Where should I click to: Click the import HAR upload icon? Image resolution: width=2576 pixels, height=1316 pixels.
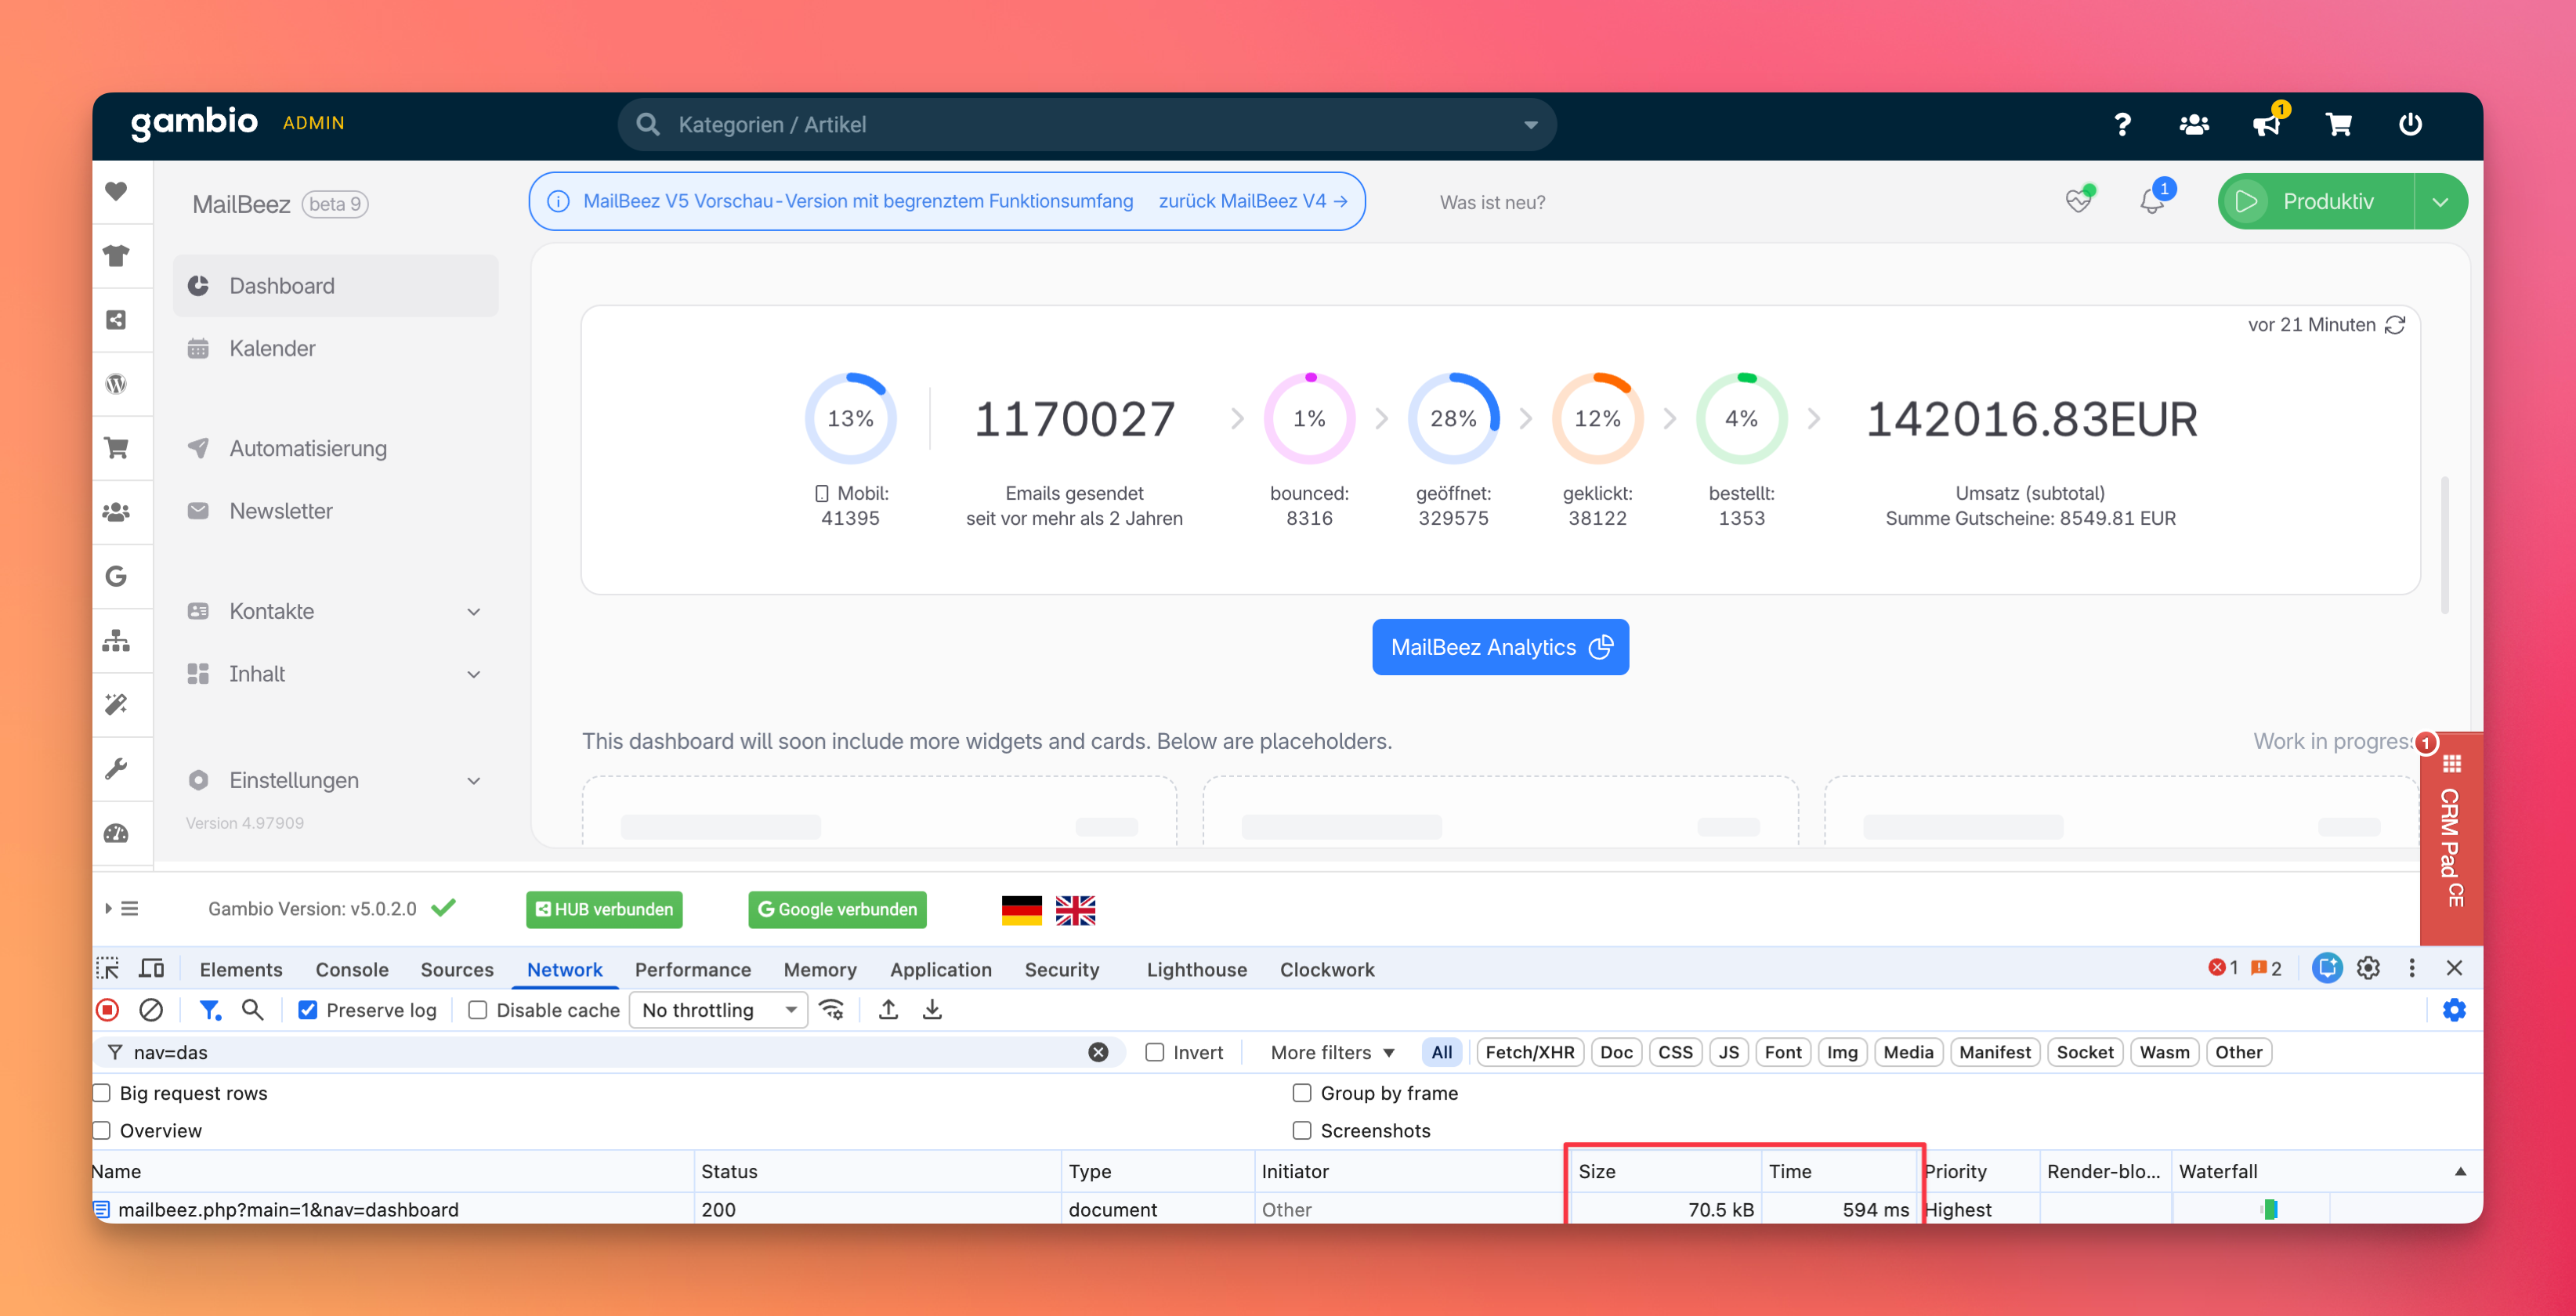pos(888,1010)
